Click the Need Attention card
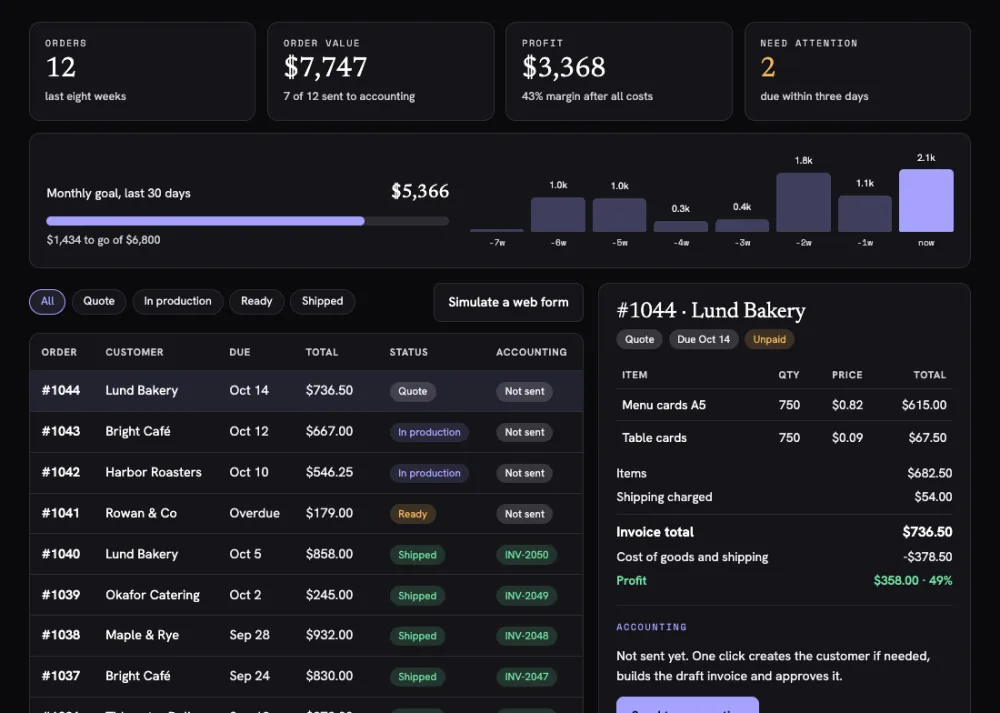This screenshot has height=713, width=1000. click(857, 71)
